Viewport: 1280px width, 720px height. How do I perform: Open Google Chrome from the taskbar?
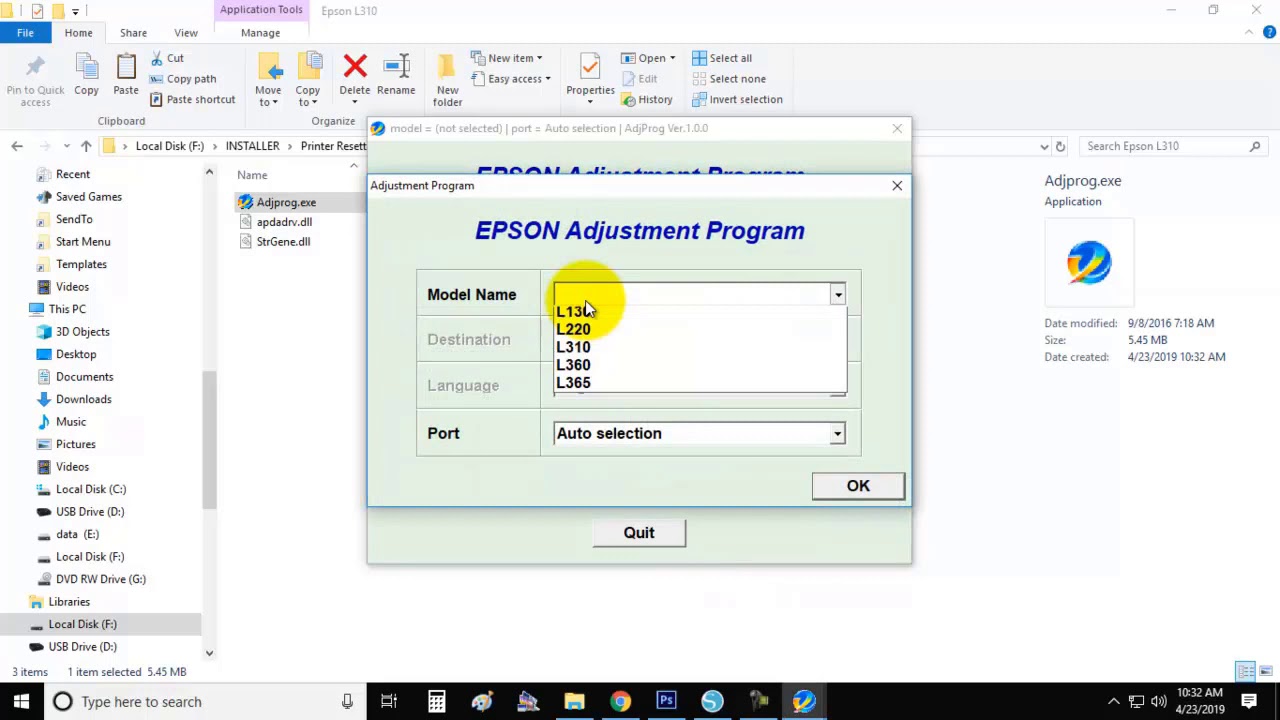pyautogui.click(x=620, y=701)
